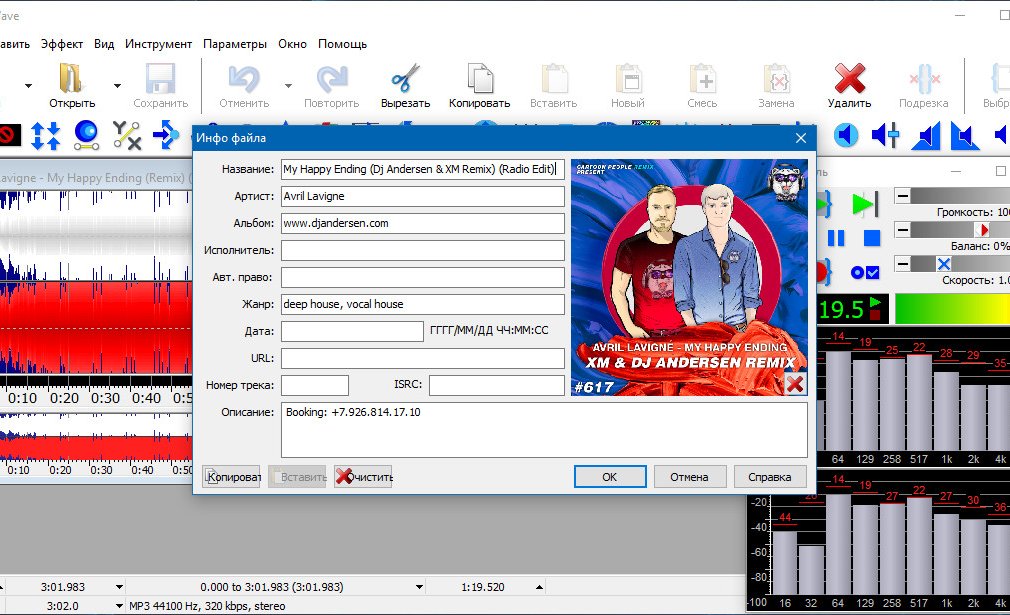Screen dimensions: 1010x615
Task: Click the Артист field with Avril Lavigne
Action: [x=423, y=196]
